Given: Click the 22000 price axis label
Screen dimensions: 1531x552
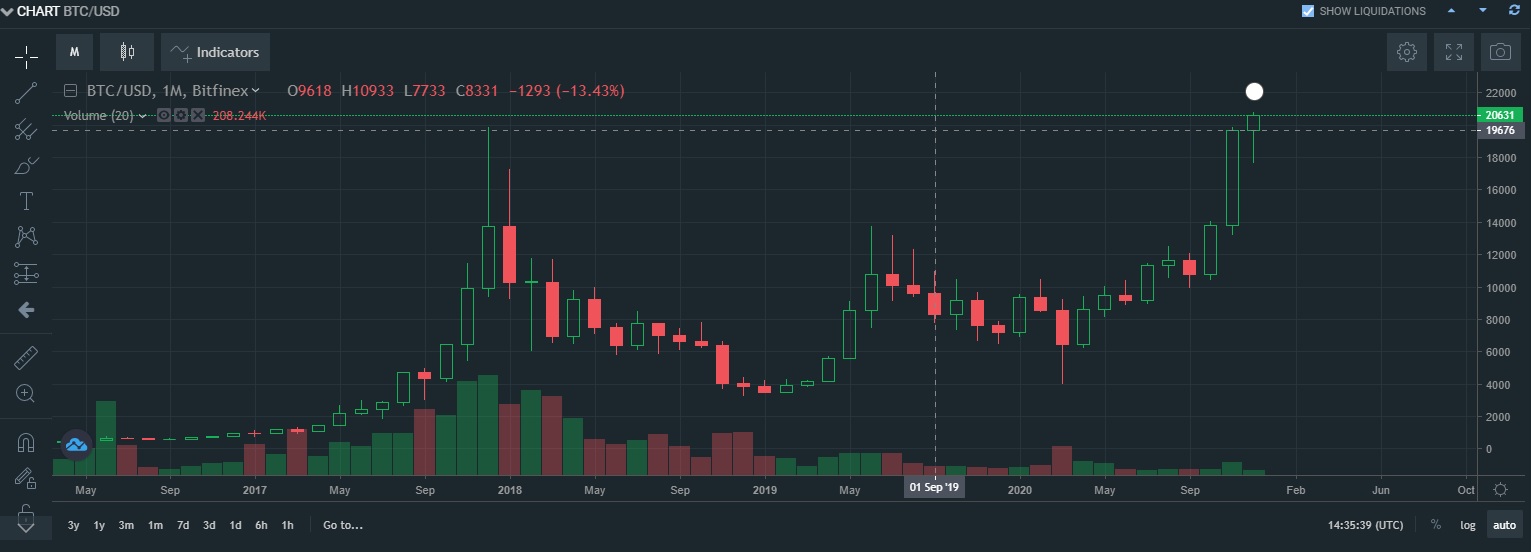Looking at the screenshot, I should [x=1502, y=93].
